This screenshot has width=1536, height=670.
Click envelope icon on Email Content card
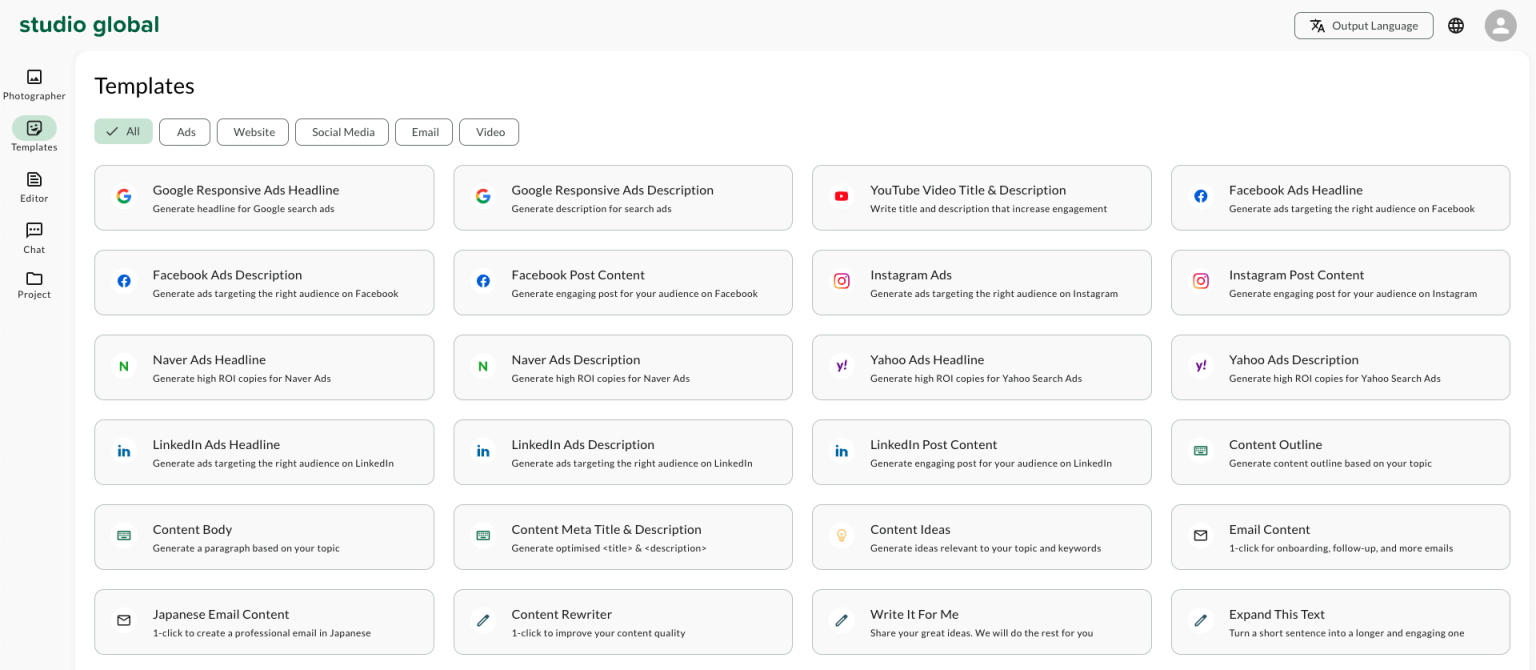(x=1201, y=536)
